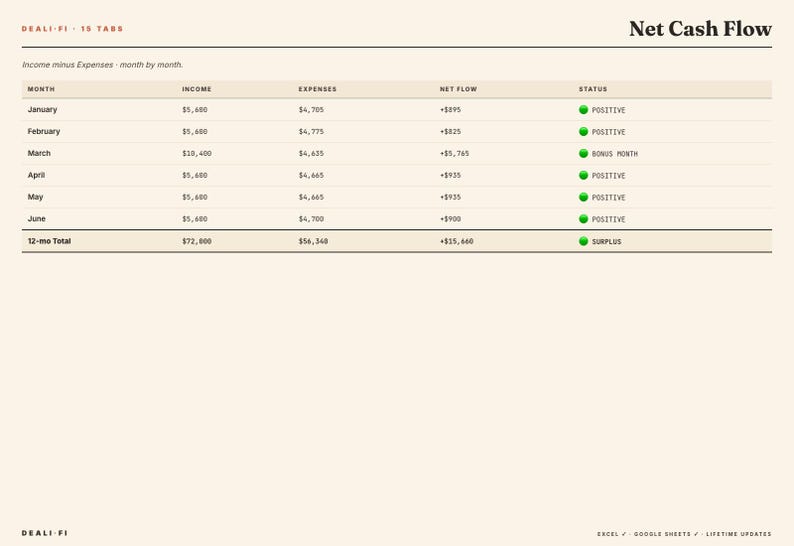Click the BONUS MONTH status text

615,154
